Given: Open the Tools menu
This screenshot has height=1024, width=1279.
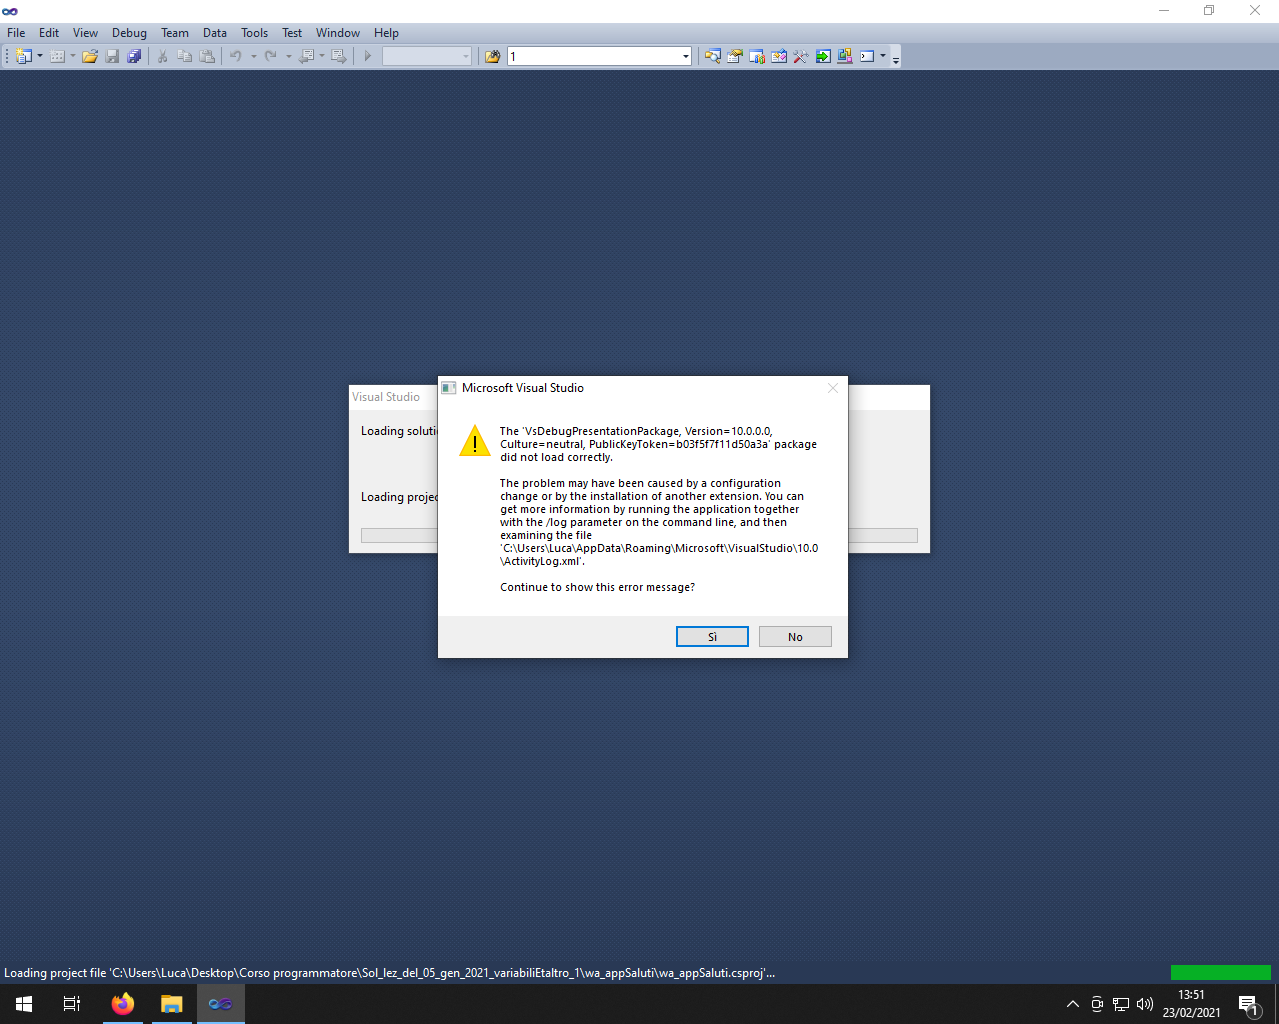Looking at the screenshot, I should 255,33.
